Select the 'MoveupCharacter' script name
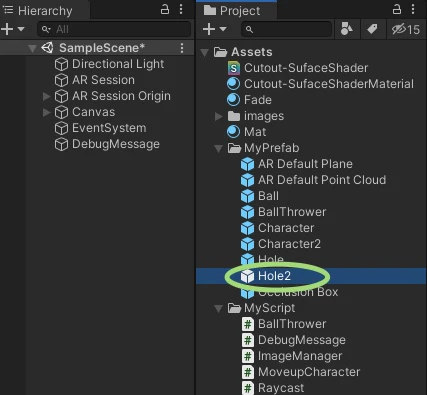 coord(309,372)
